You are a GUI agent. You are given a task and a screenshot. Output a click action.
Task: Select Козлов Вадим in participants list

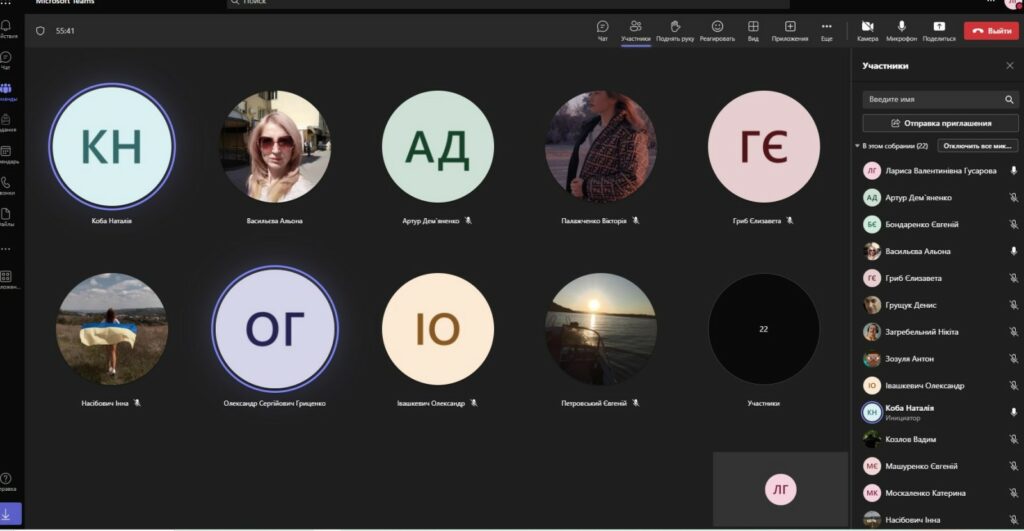(939, 439)
